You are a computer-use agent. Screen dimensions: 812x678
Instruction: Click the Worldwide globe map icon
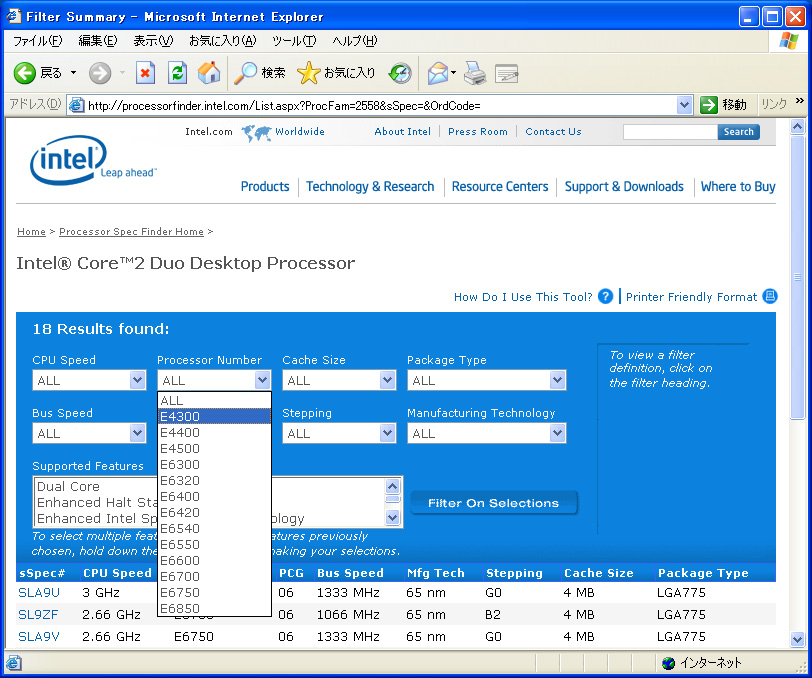click(256, 133)
